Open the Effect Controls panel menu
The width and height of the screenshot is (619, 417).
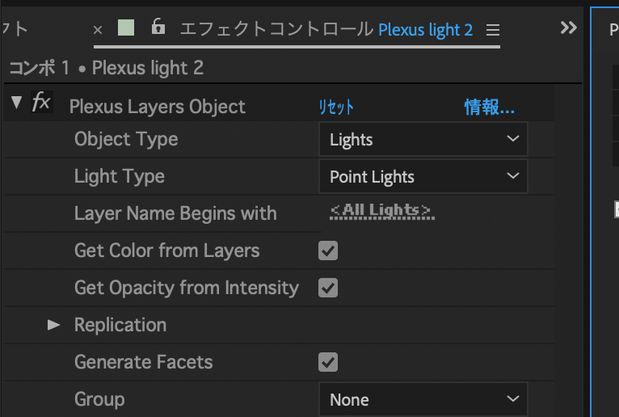(x=493, y=30)
